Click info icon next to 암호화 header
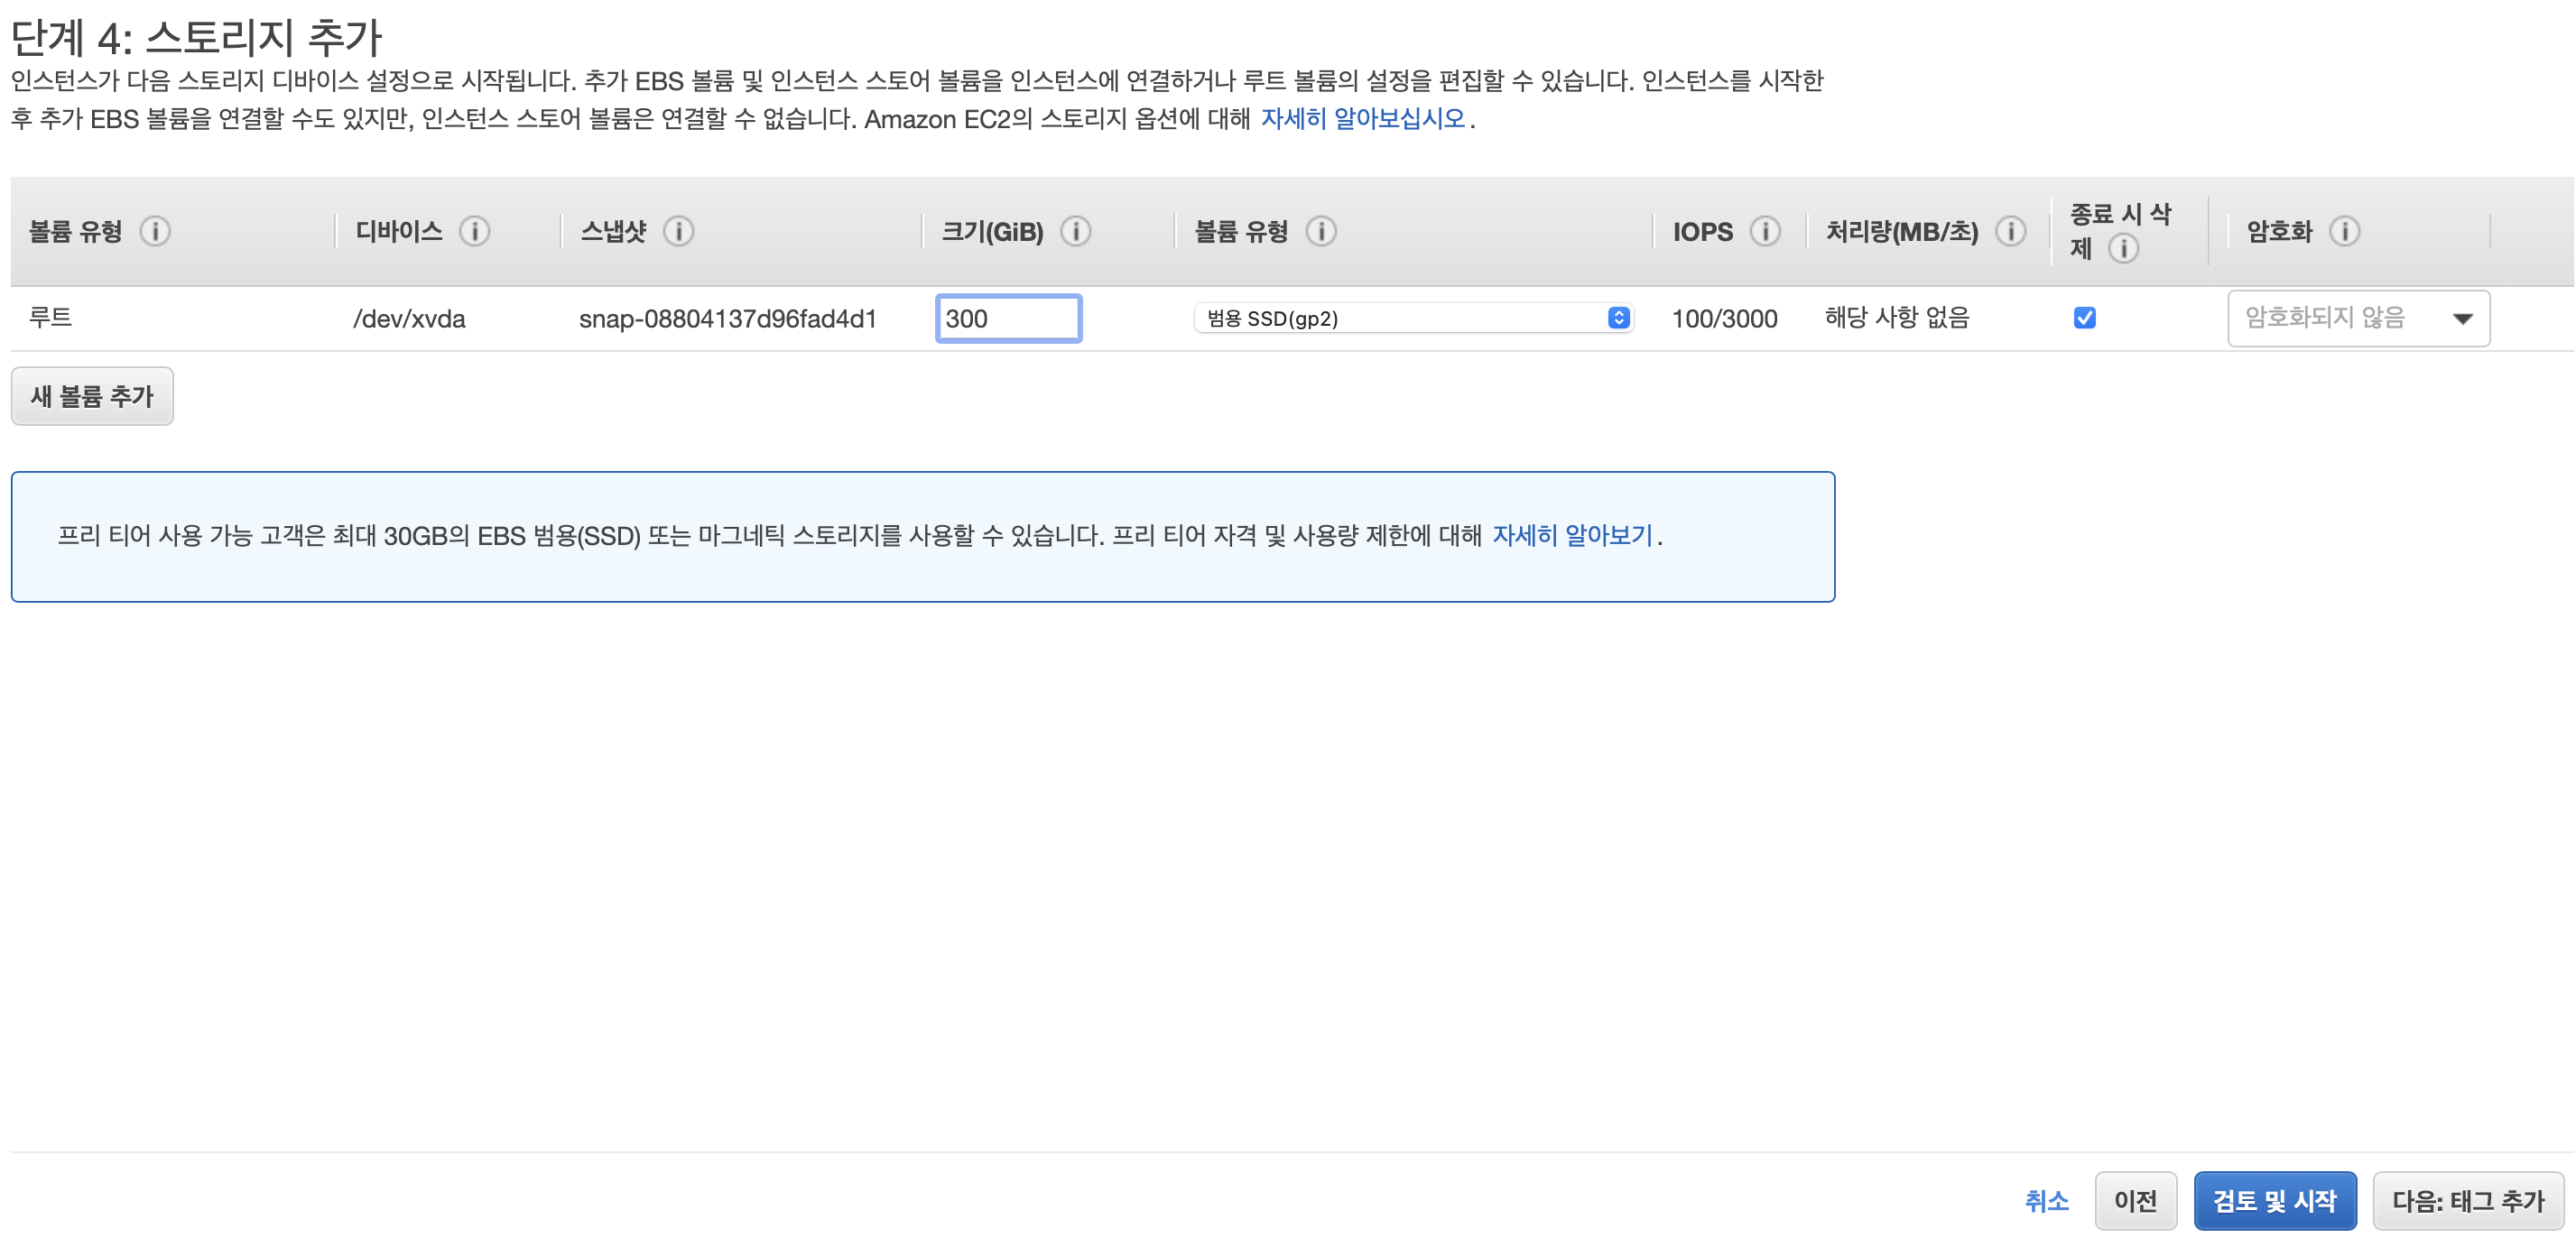Screen dimensions: 2576x1247 pos(2344,231)
